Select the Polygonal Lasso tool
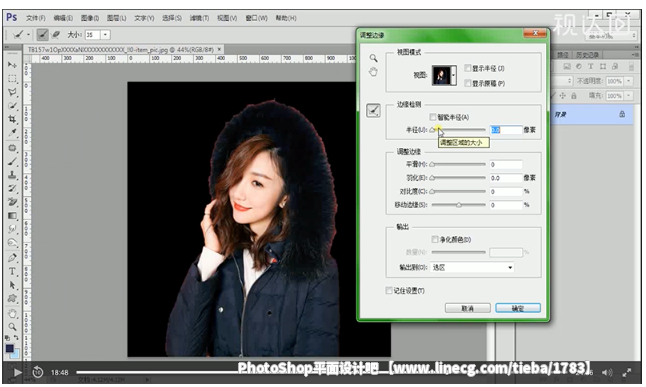This screenshot has width=646, height=387. 12,92
